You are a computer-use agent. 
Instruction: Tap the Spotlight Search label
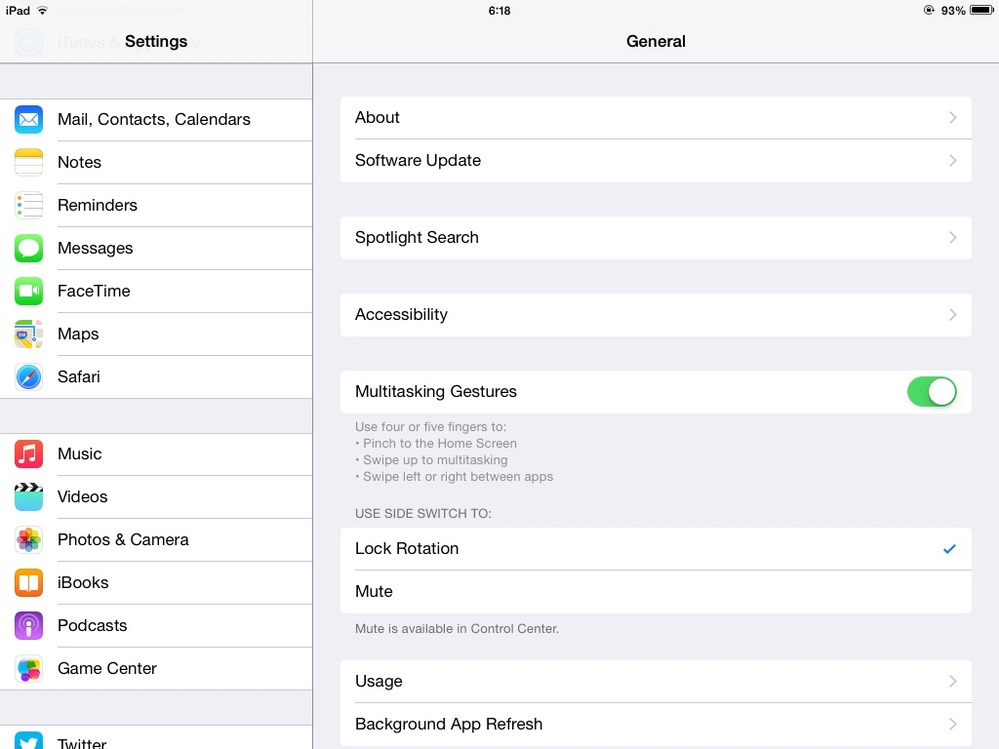[417, 238]
